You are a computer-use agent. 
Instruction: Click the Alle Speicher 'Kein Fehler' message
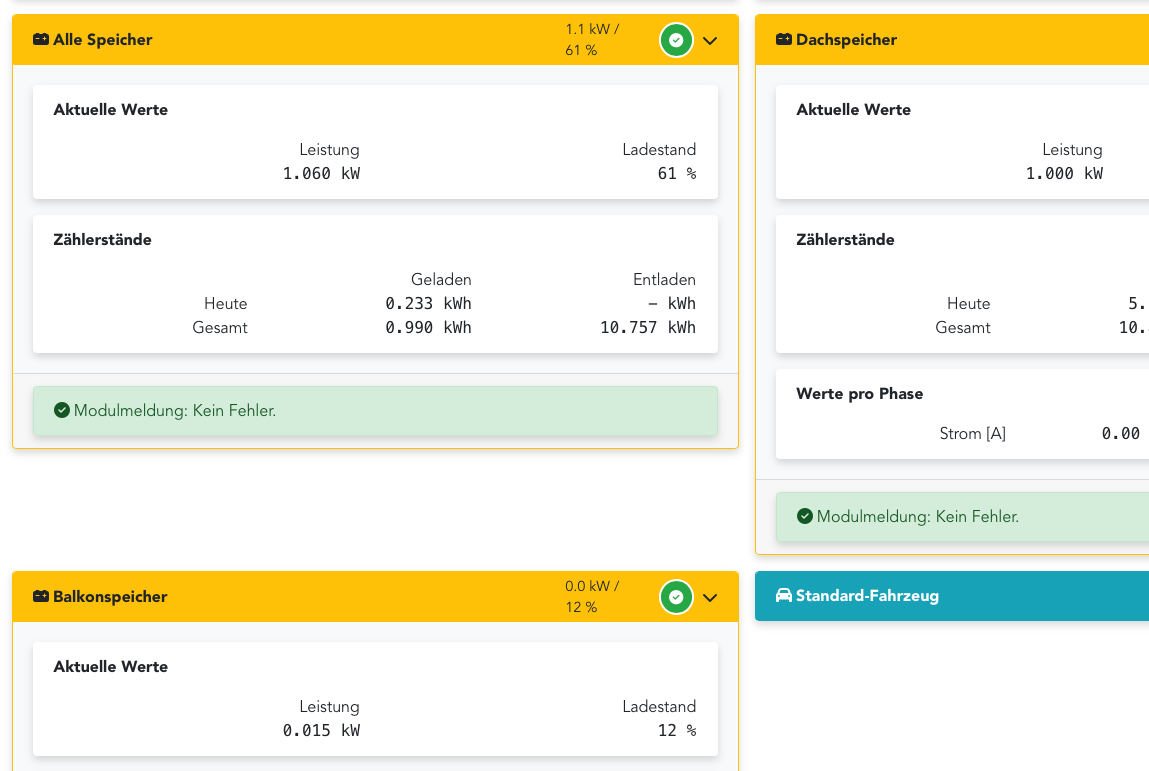[x=175, y=410]
